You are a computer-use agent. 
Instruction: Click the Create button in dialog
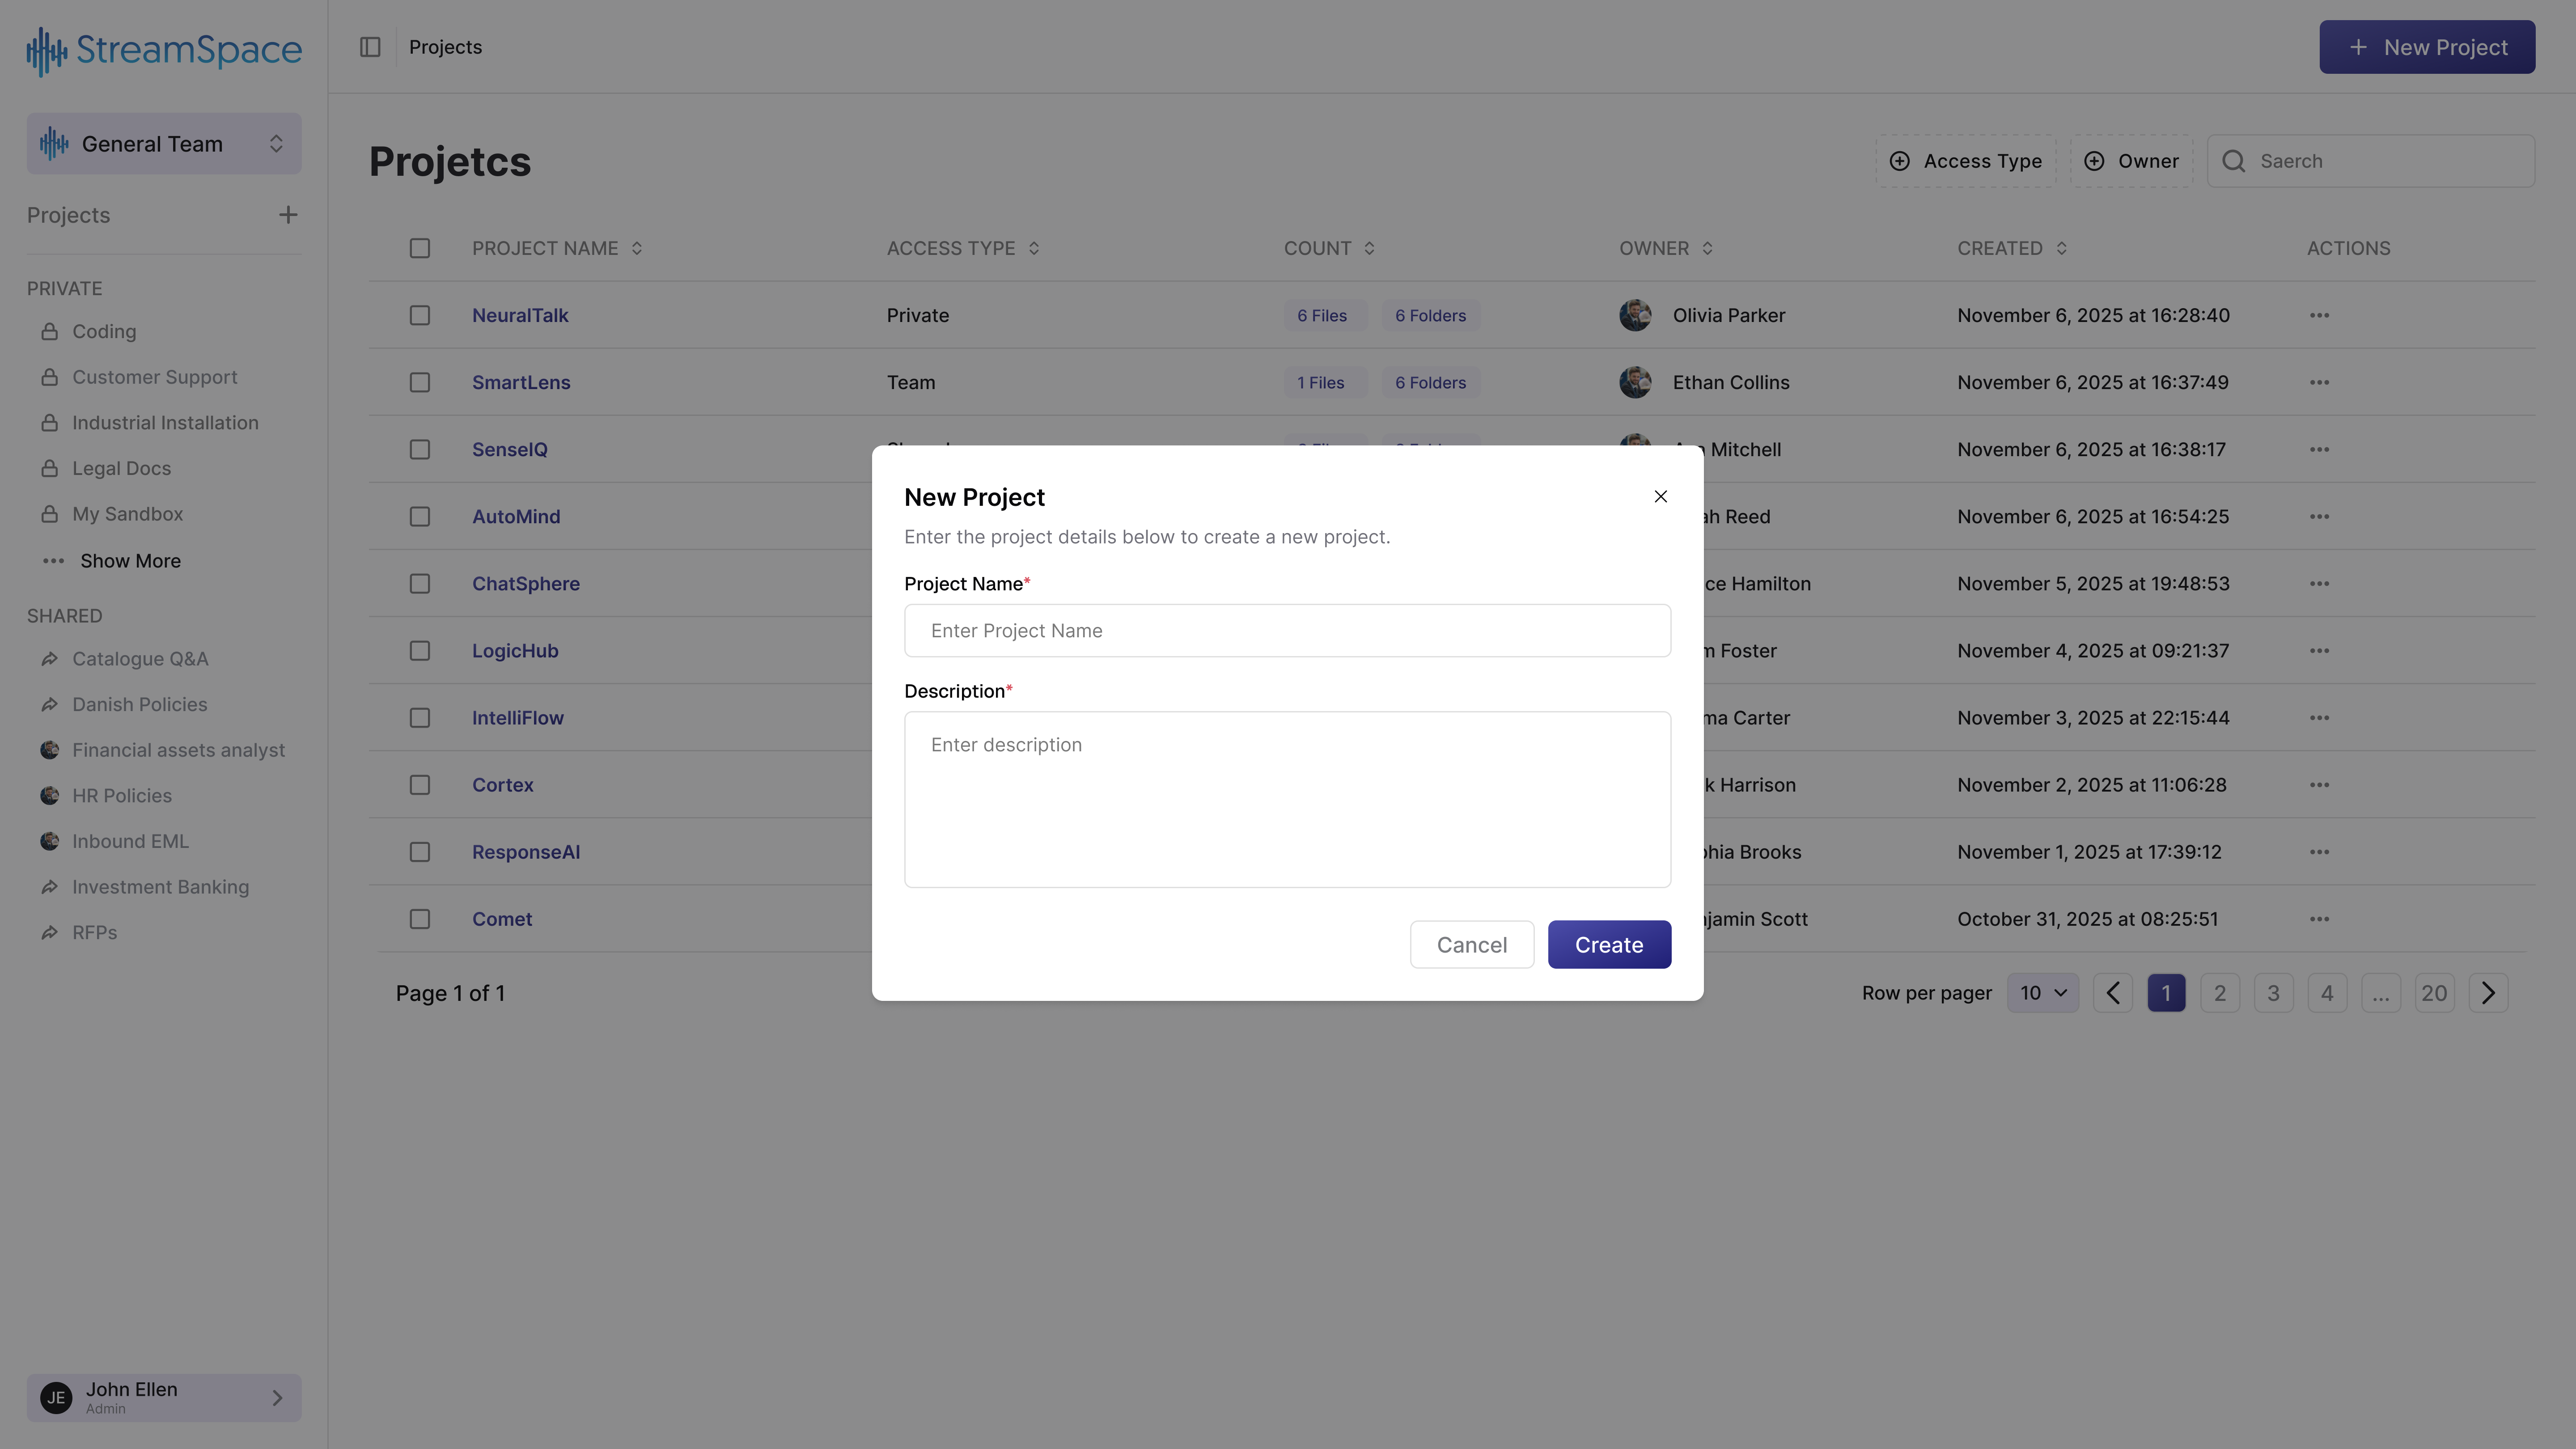pyautogui.click(x=1609, y=945)
